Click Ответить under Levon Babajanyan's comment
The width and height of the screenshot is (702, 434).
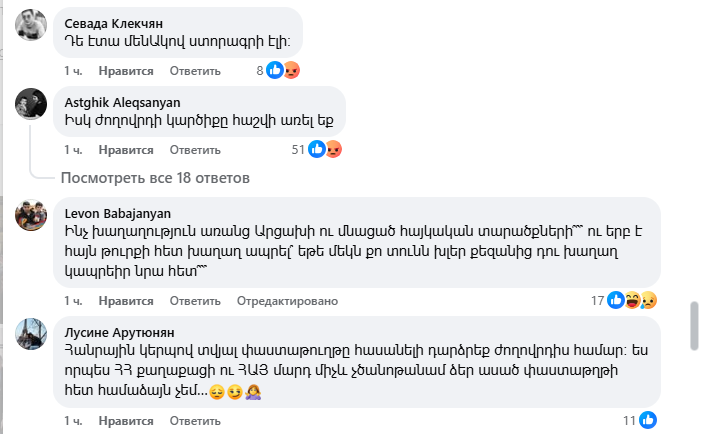click(194, 299)
